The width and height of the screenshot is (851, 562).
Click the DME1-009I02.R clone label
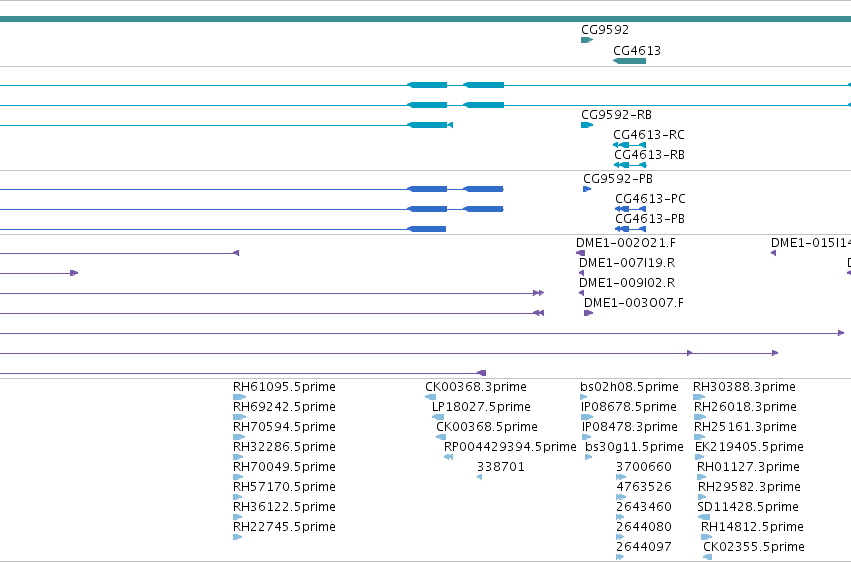click(627, 283)
